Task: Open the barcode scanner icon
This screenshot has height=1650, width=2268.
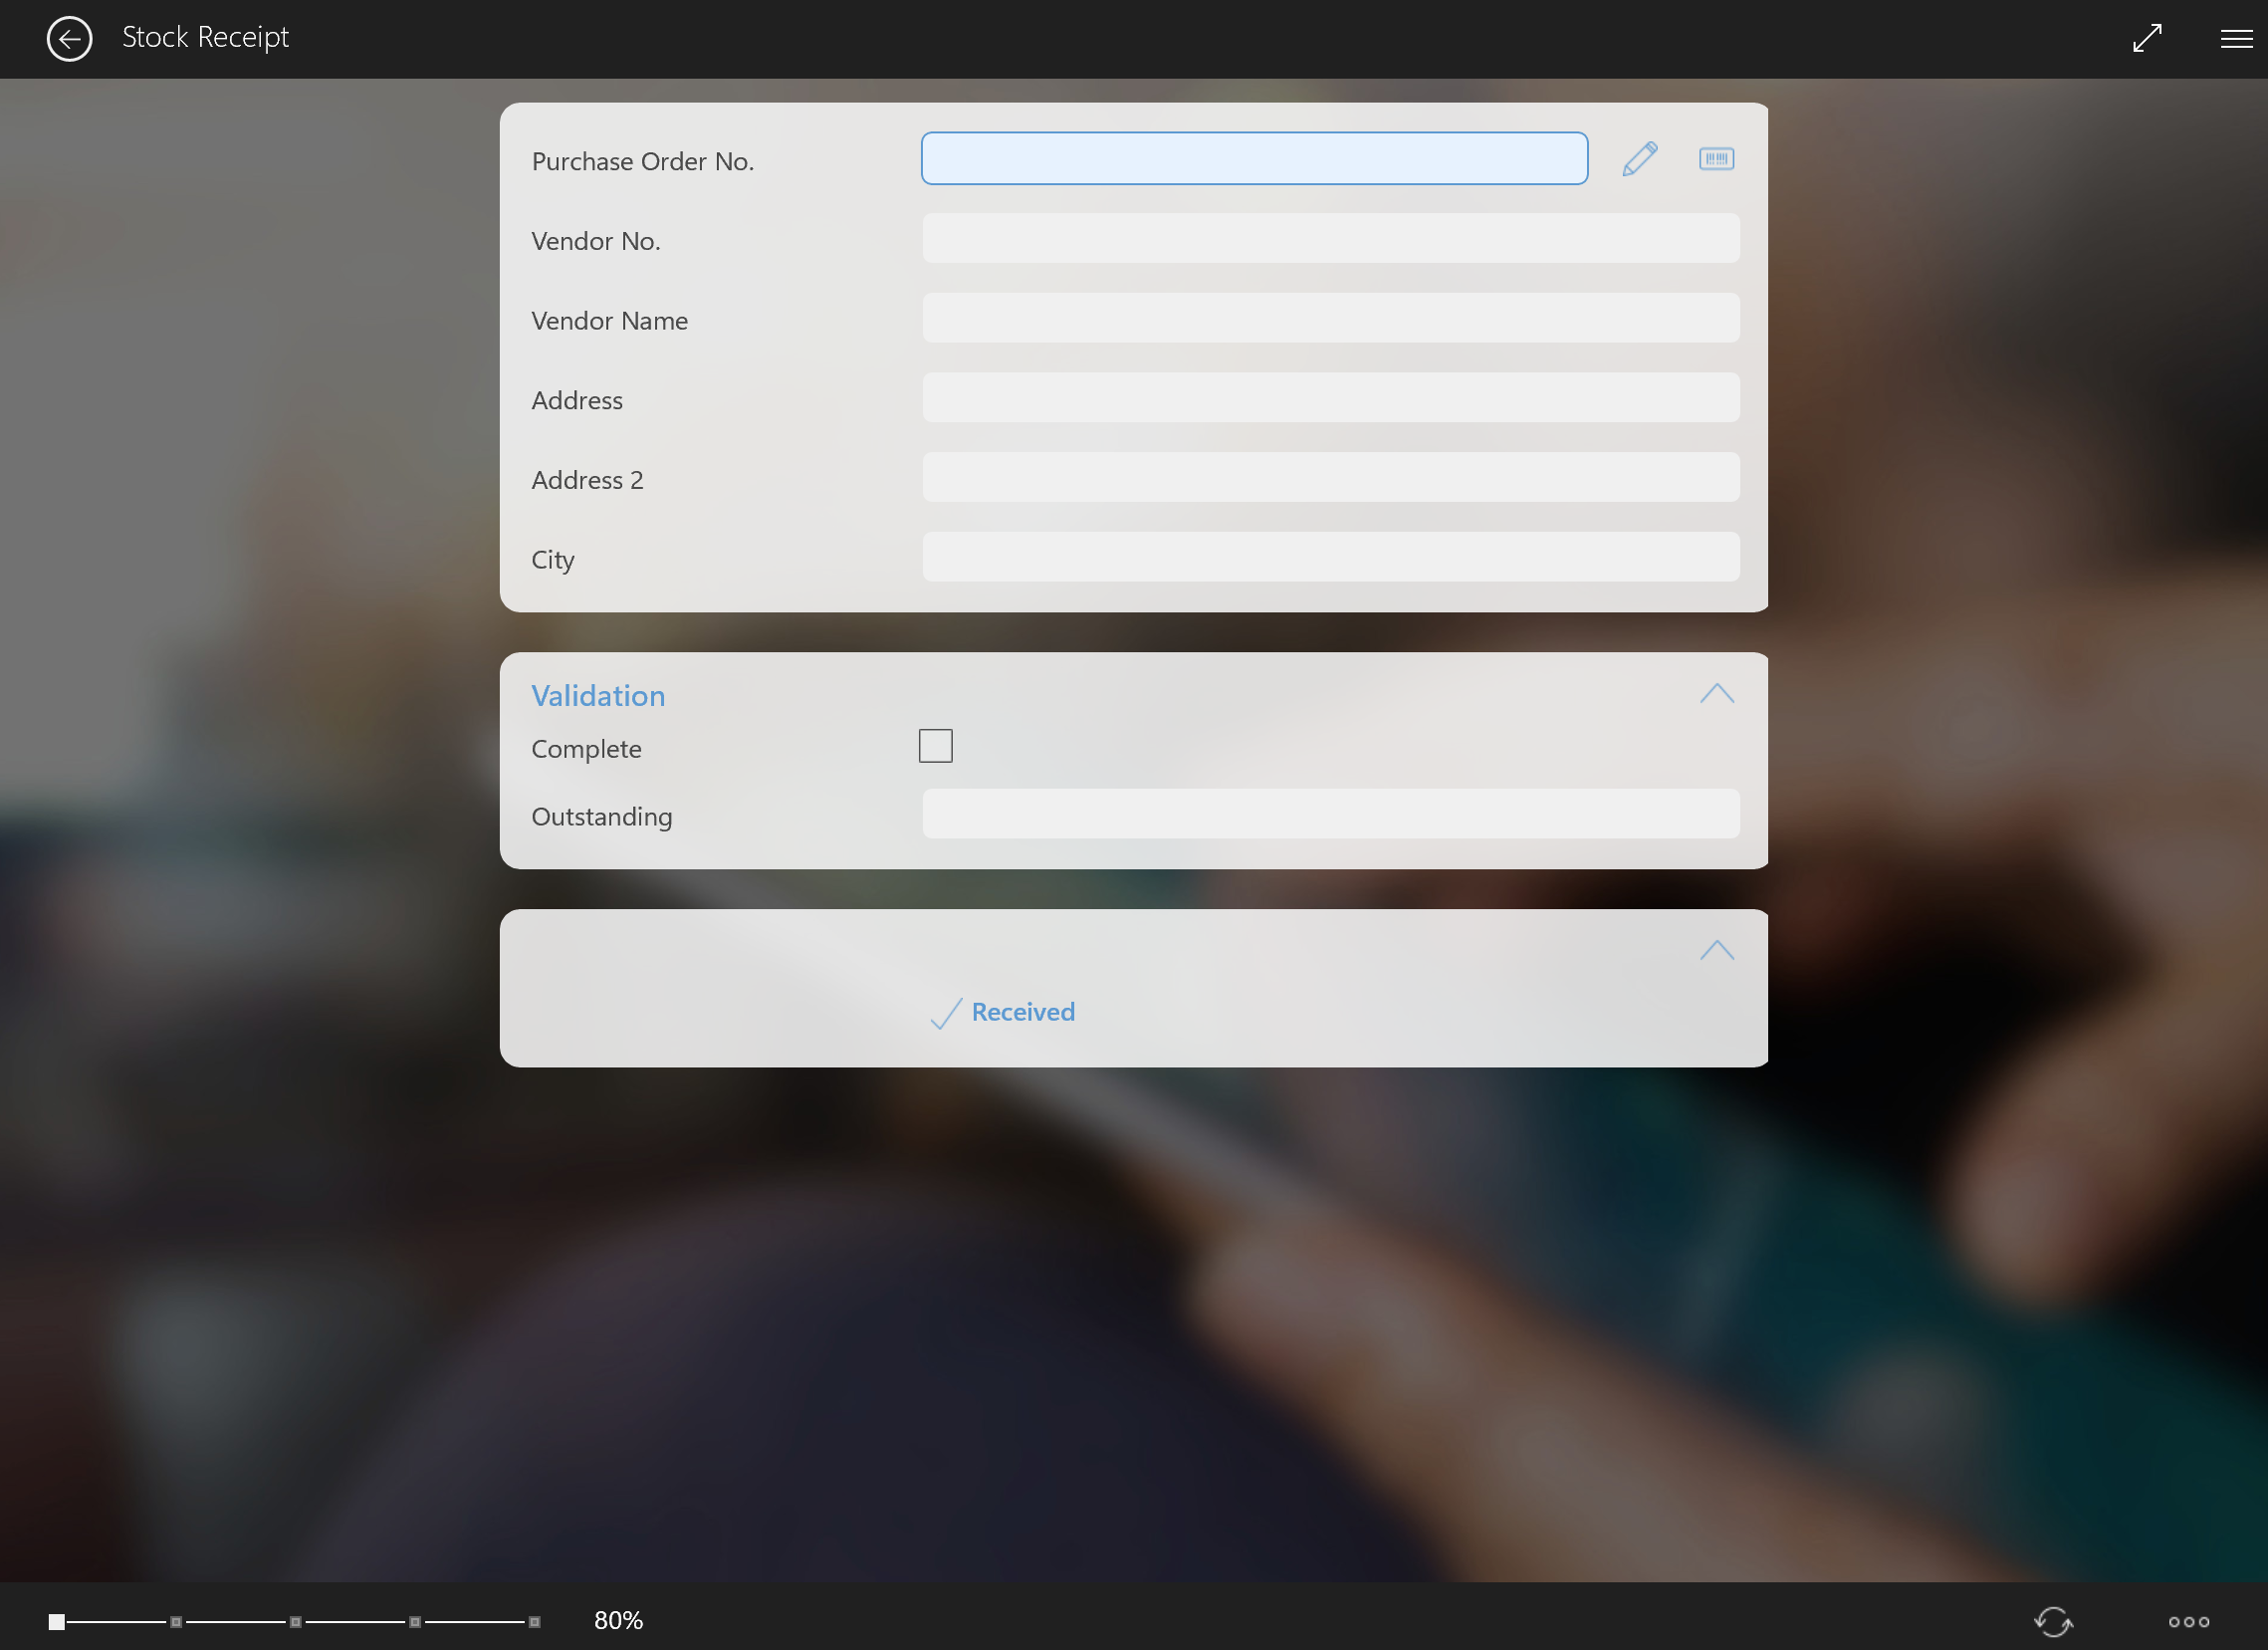Action: pyautogui.click(x=1716, y=159)
